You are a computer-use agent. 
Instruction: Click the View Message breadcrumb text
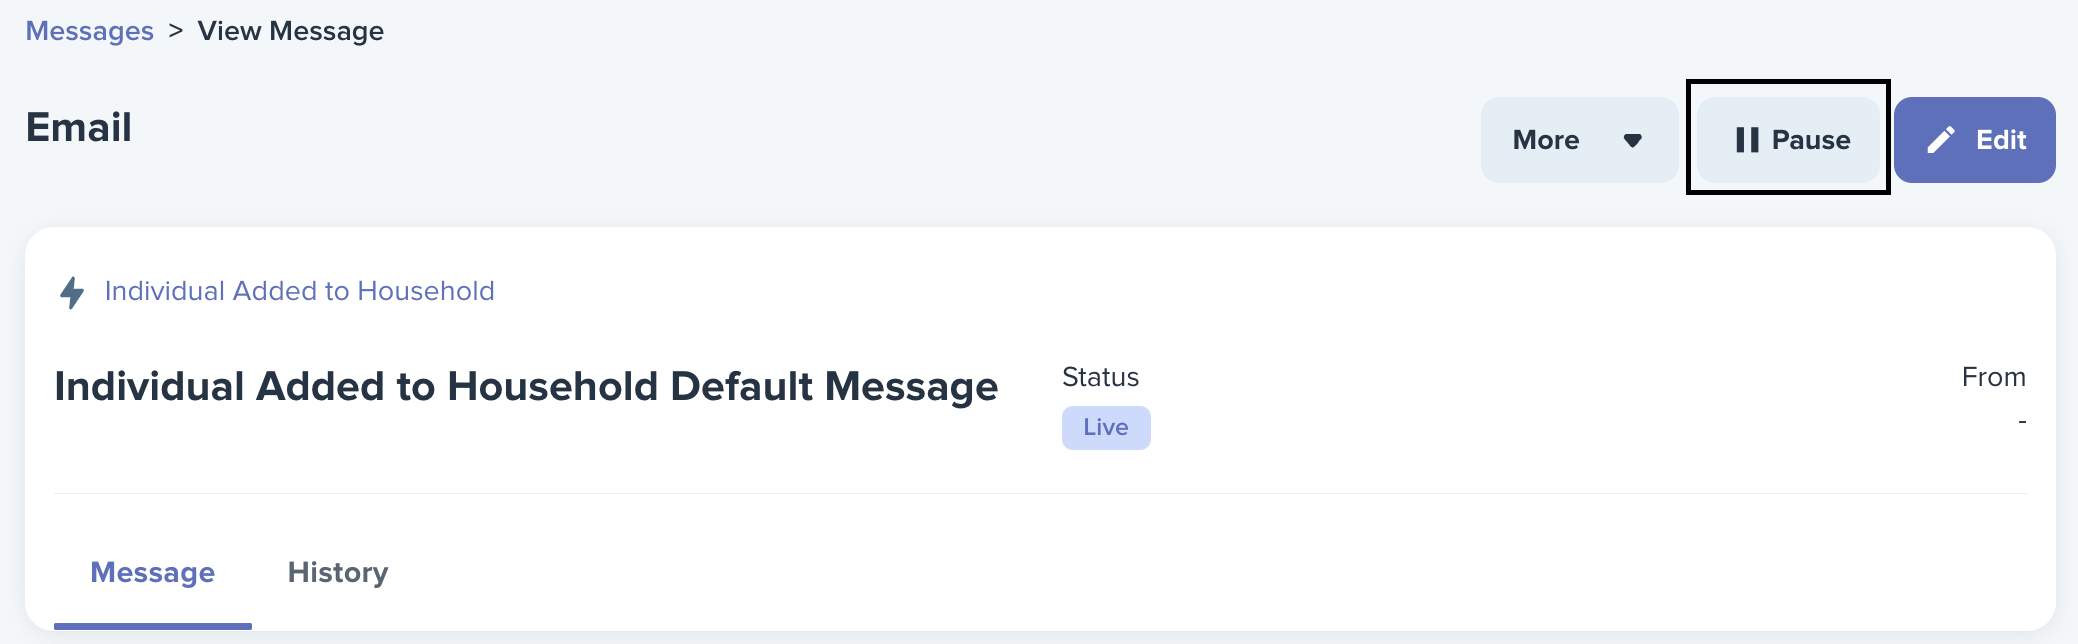coord(291,31)
